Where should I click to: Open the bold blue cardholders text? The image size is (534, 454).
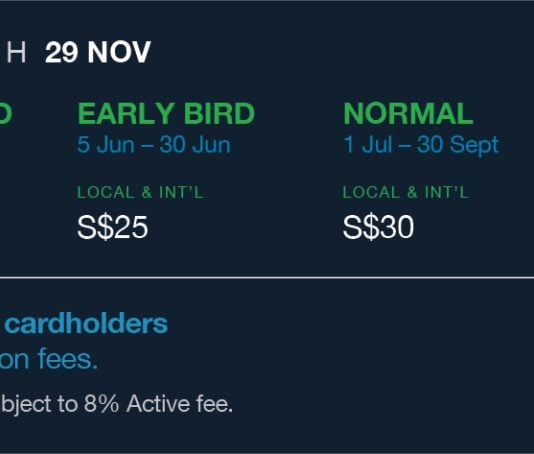click(x=86, y=324)
